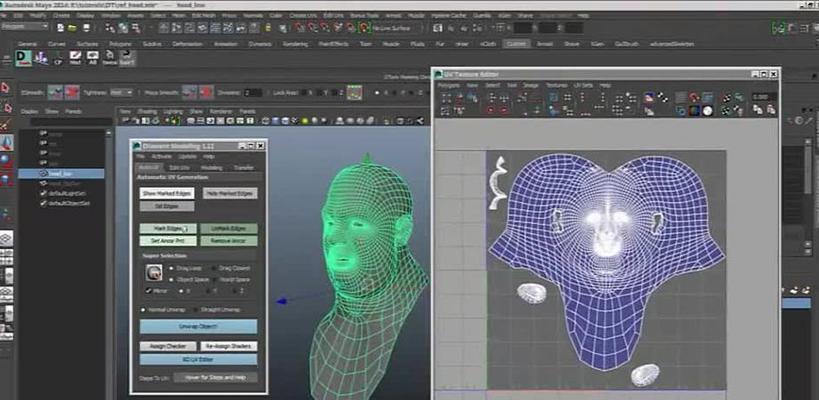Open the Shading menu in viewport panel

(147, 111)
